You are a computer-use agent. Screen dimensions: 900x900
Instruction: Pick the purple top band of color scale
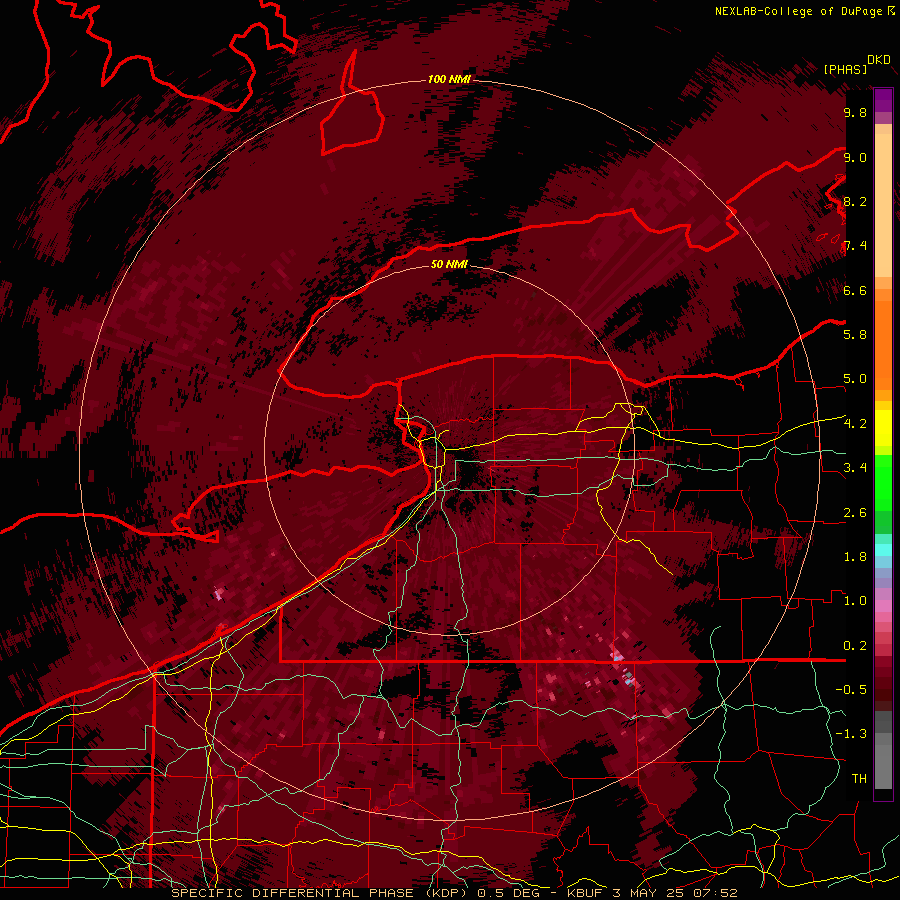coord(883,100)
